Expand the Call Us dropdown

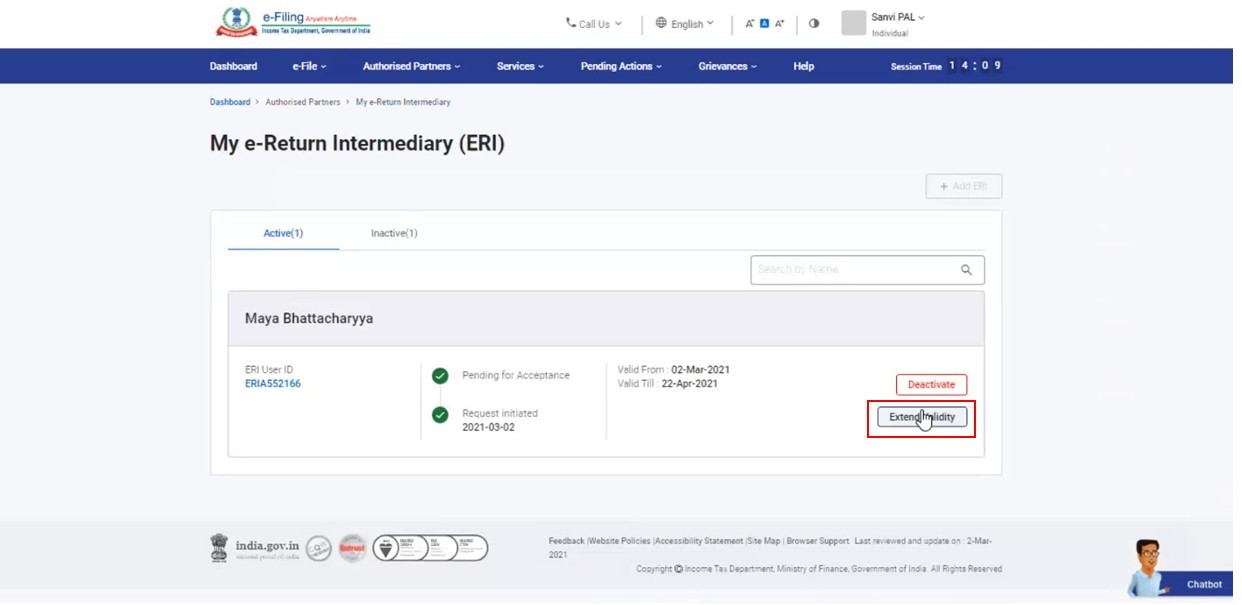(594, 24)
